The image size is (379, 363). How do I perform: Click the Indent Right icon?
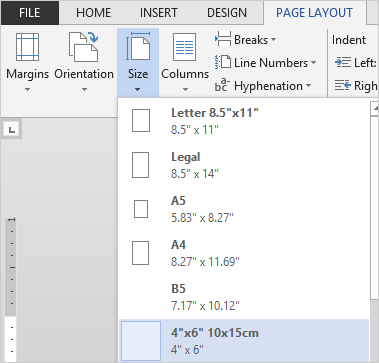(x=343, y=85)
